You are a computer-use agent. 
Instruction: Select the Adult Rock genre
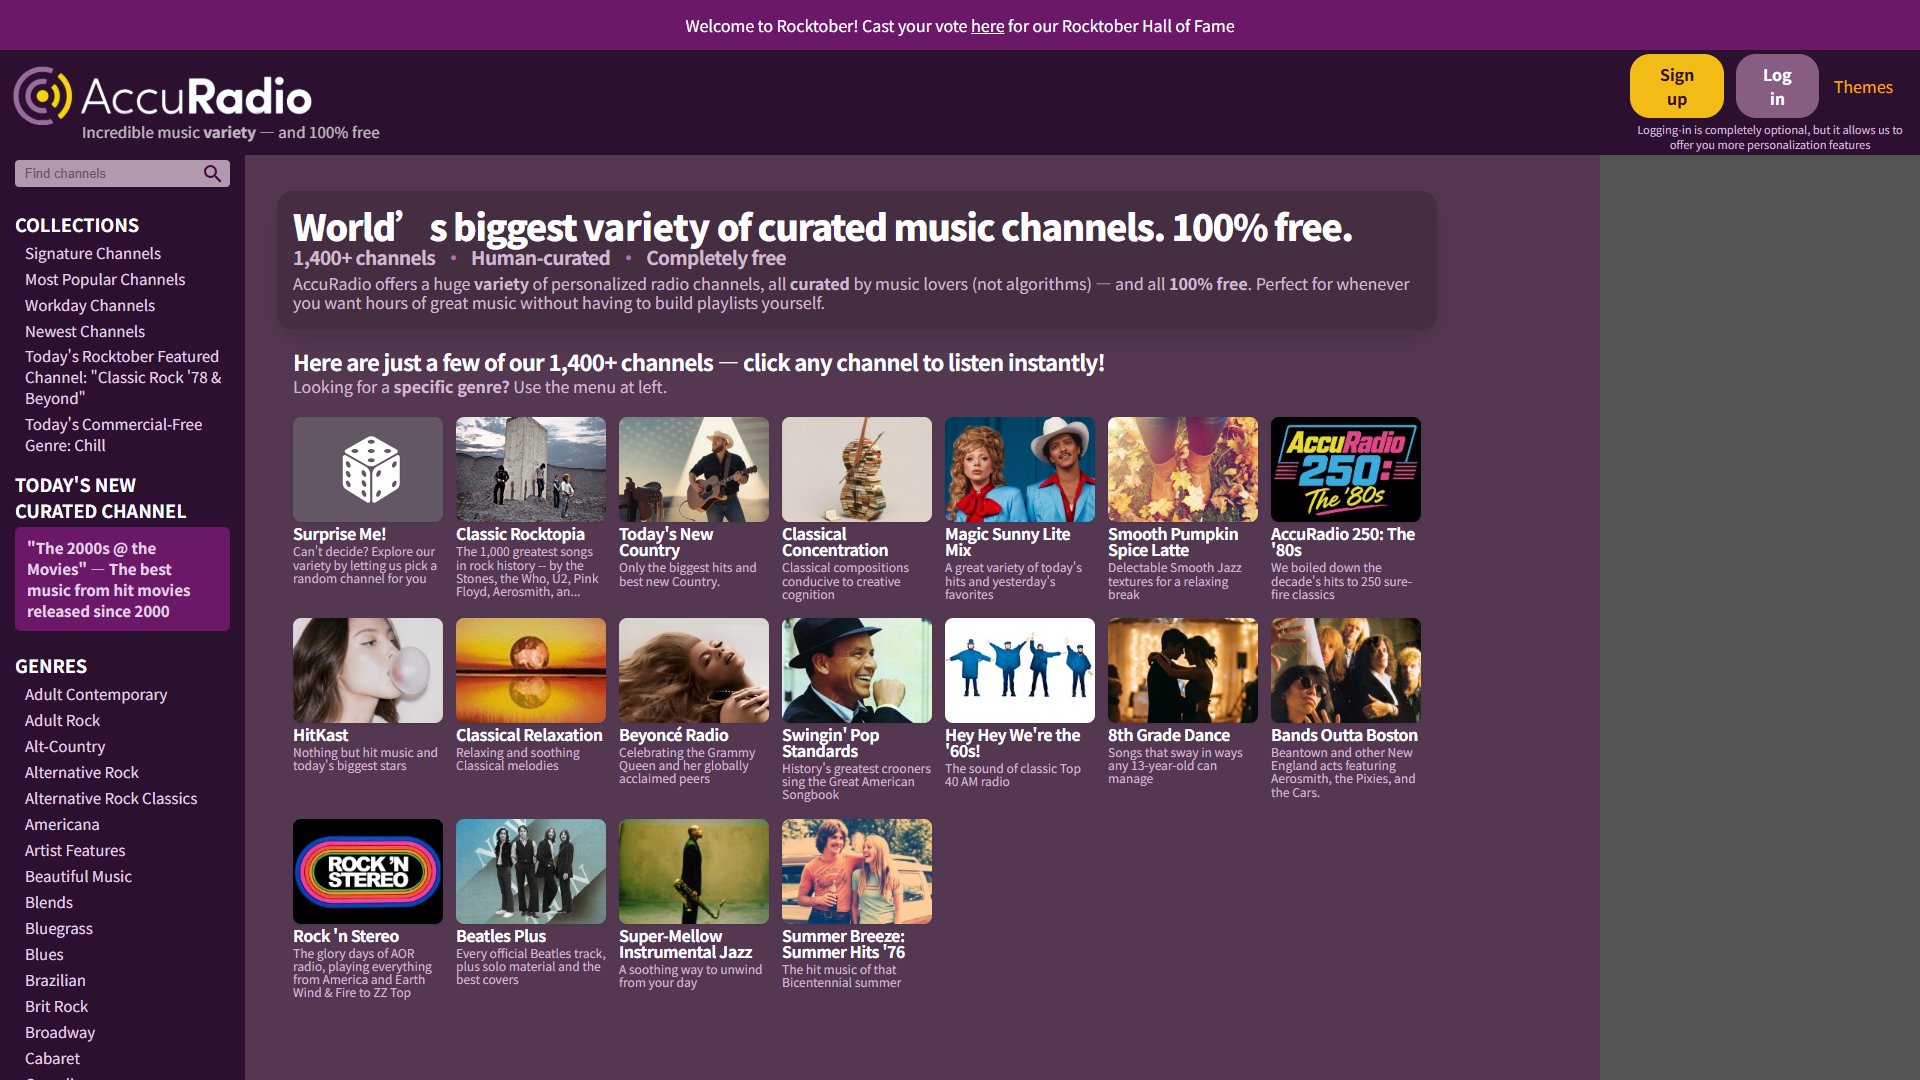point(62,721)
